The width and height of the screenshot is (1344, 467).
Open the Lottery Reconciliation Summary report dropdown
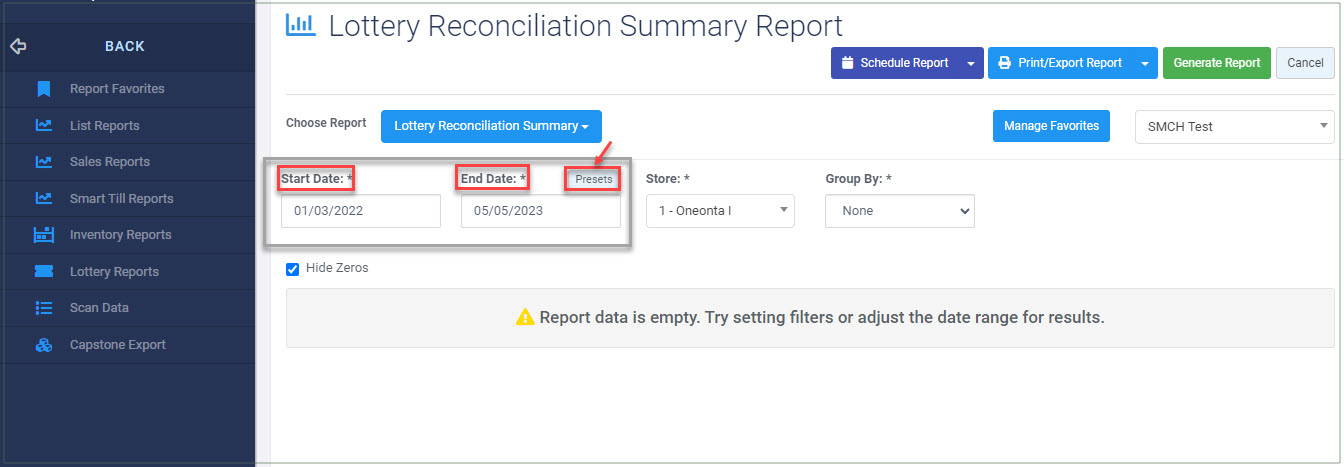click(491, 126)
